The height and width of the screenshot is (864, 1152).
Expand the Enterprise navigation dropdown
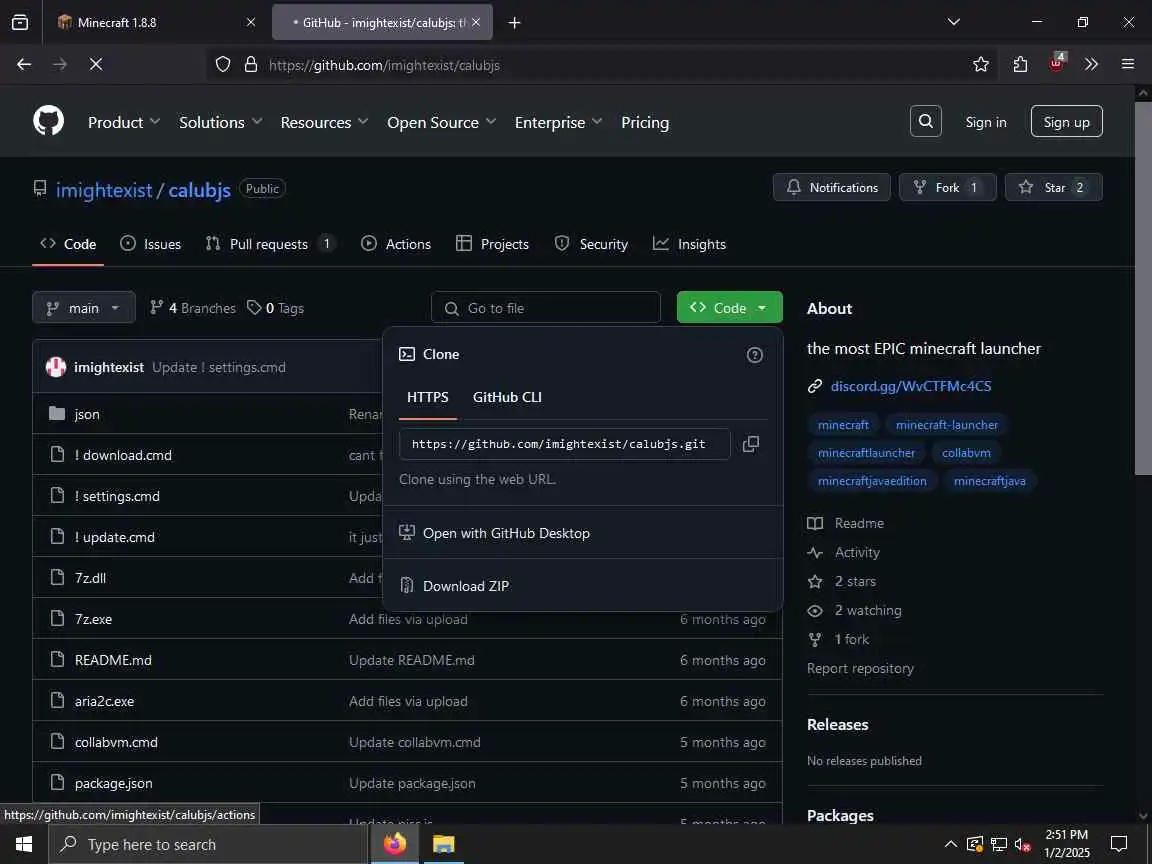(x=558, y=122)
